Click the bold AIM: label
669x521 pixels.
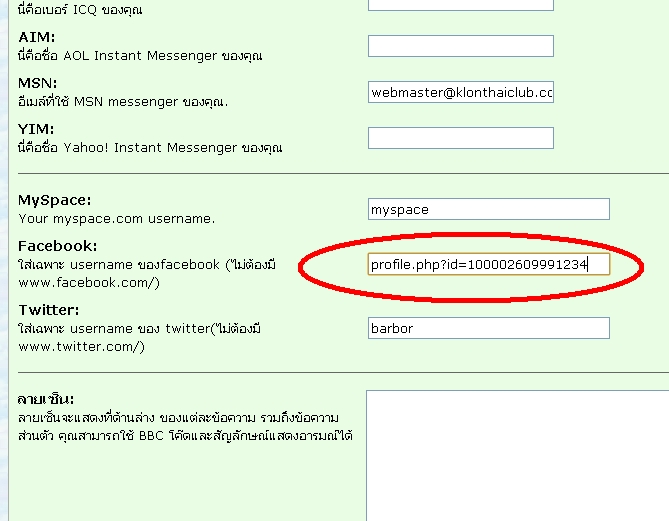point(36,36)
